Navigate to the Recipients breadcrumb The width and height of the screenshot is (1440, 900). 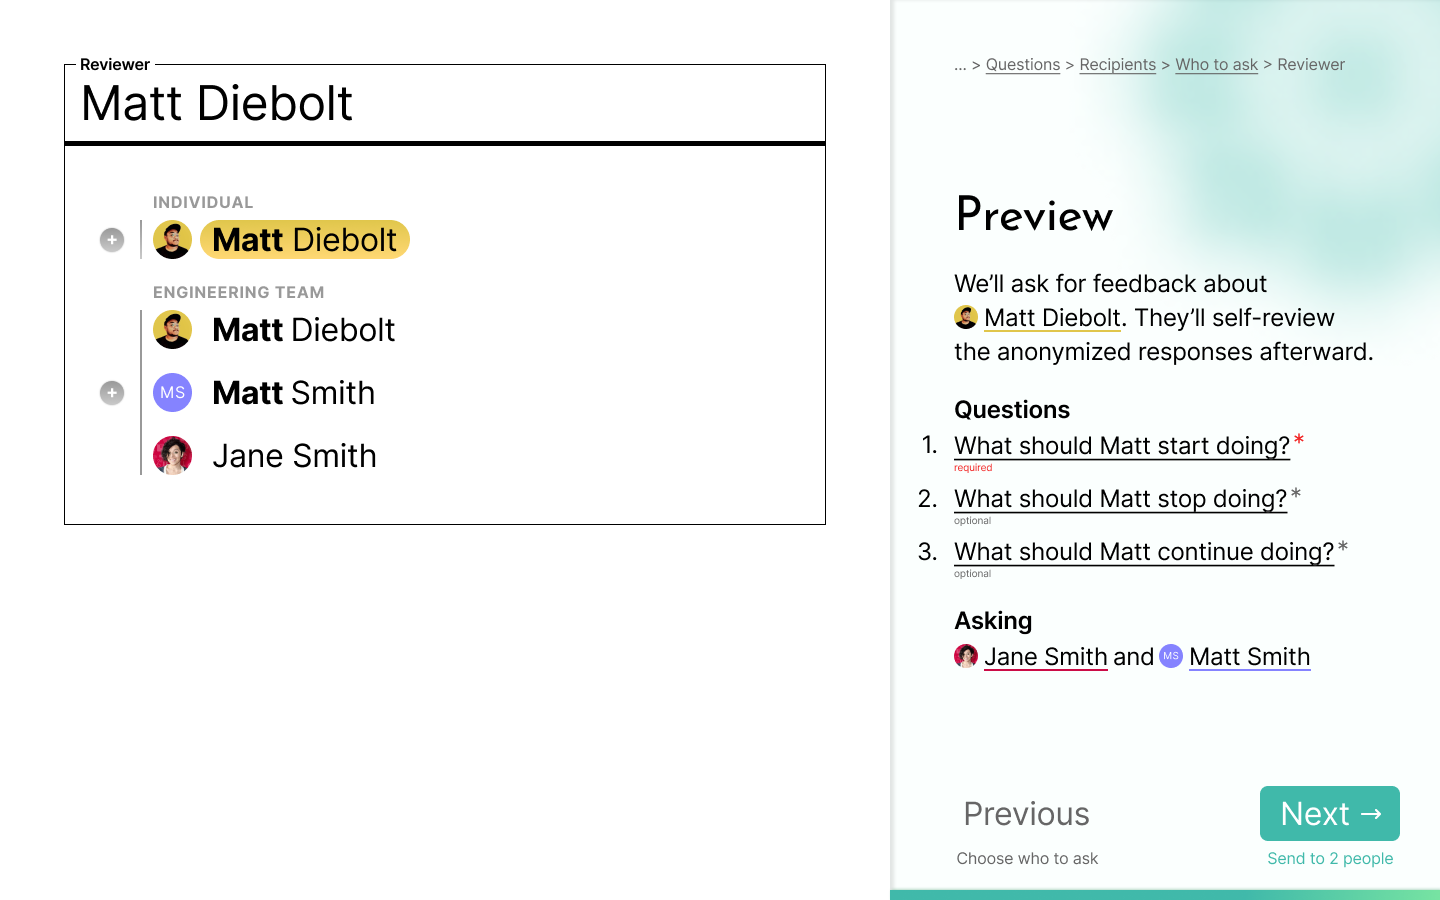point(1117,64)
